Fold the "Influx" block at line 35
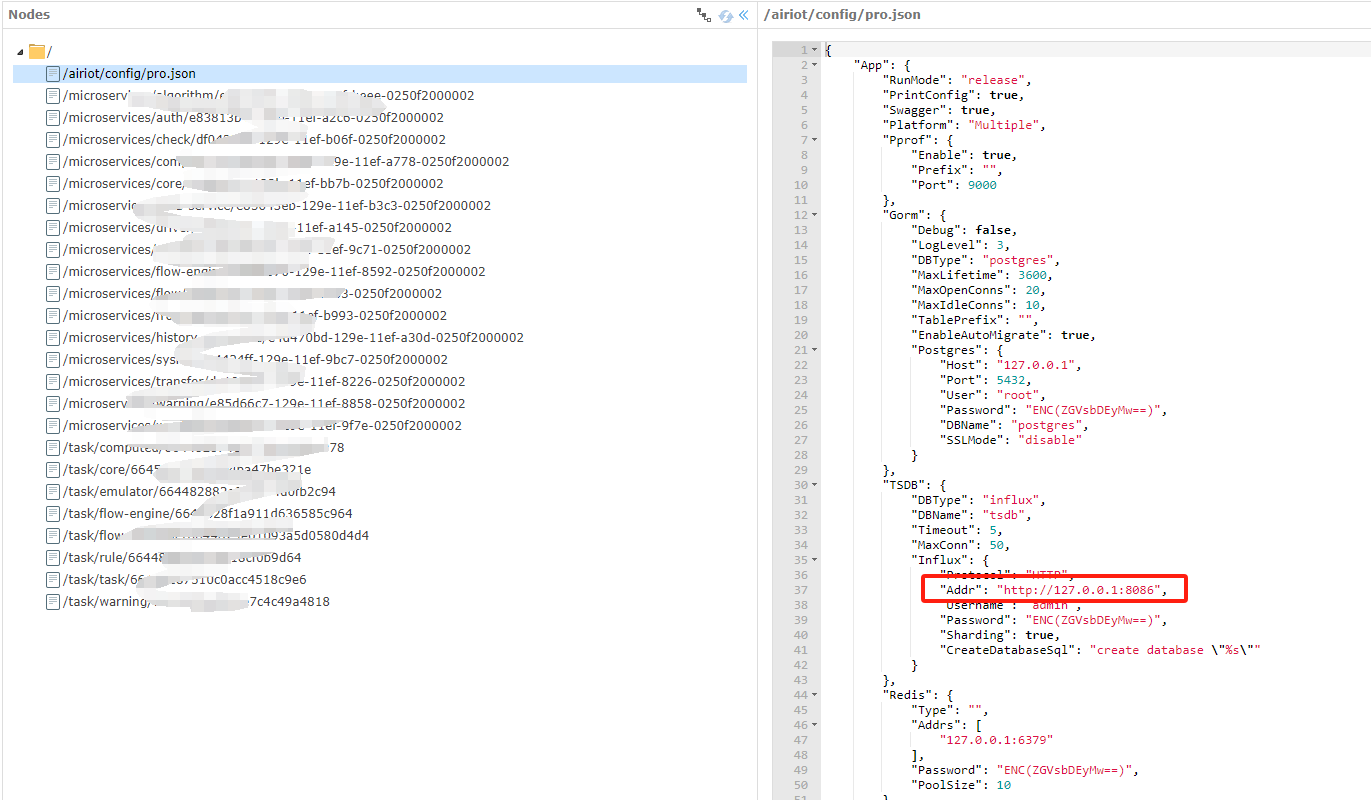The width and height of the screenshot is (1371, 800). point(815,560)
